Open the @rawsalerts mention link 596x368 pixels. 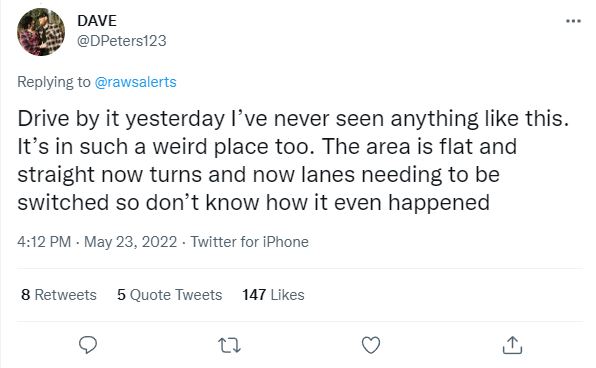135,82
